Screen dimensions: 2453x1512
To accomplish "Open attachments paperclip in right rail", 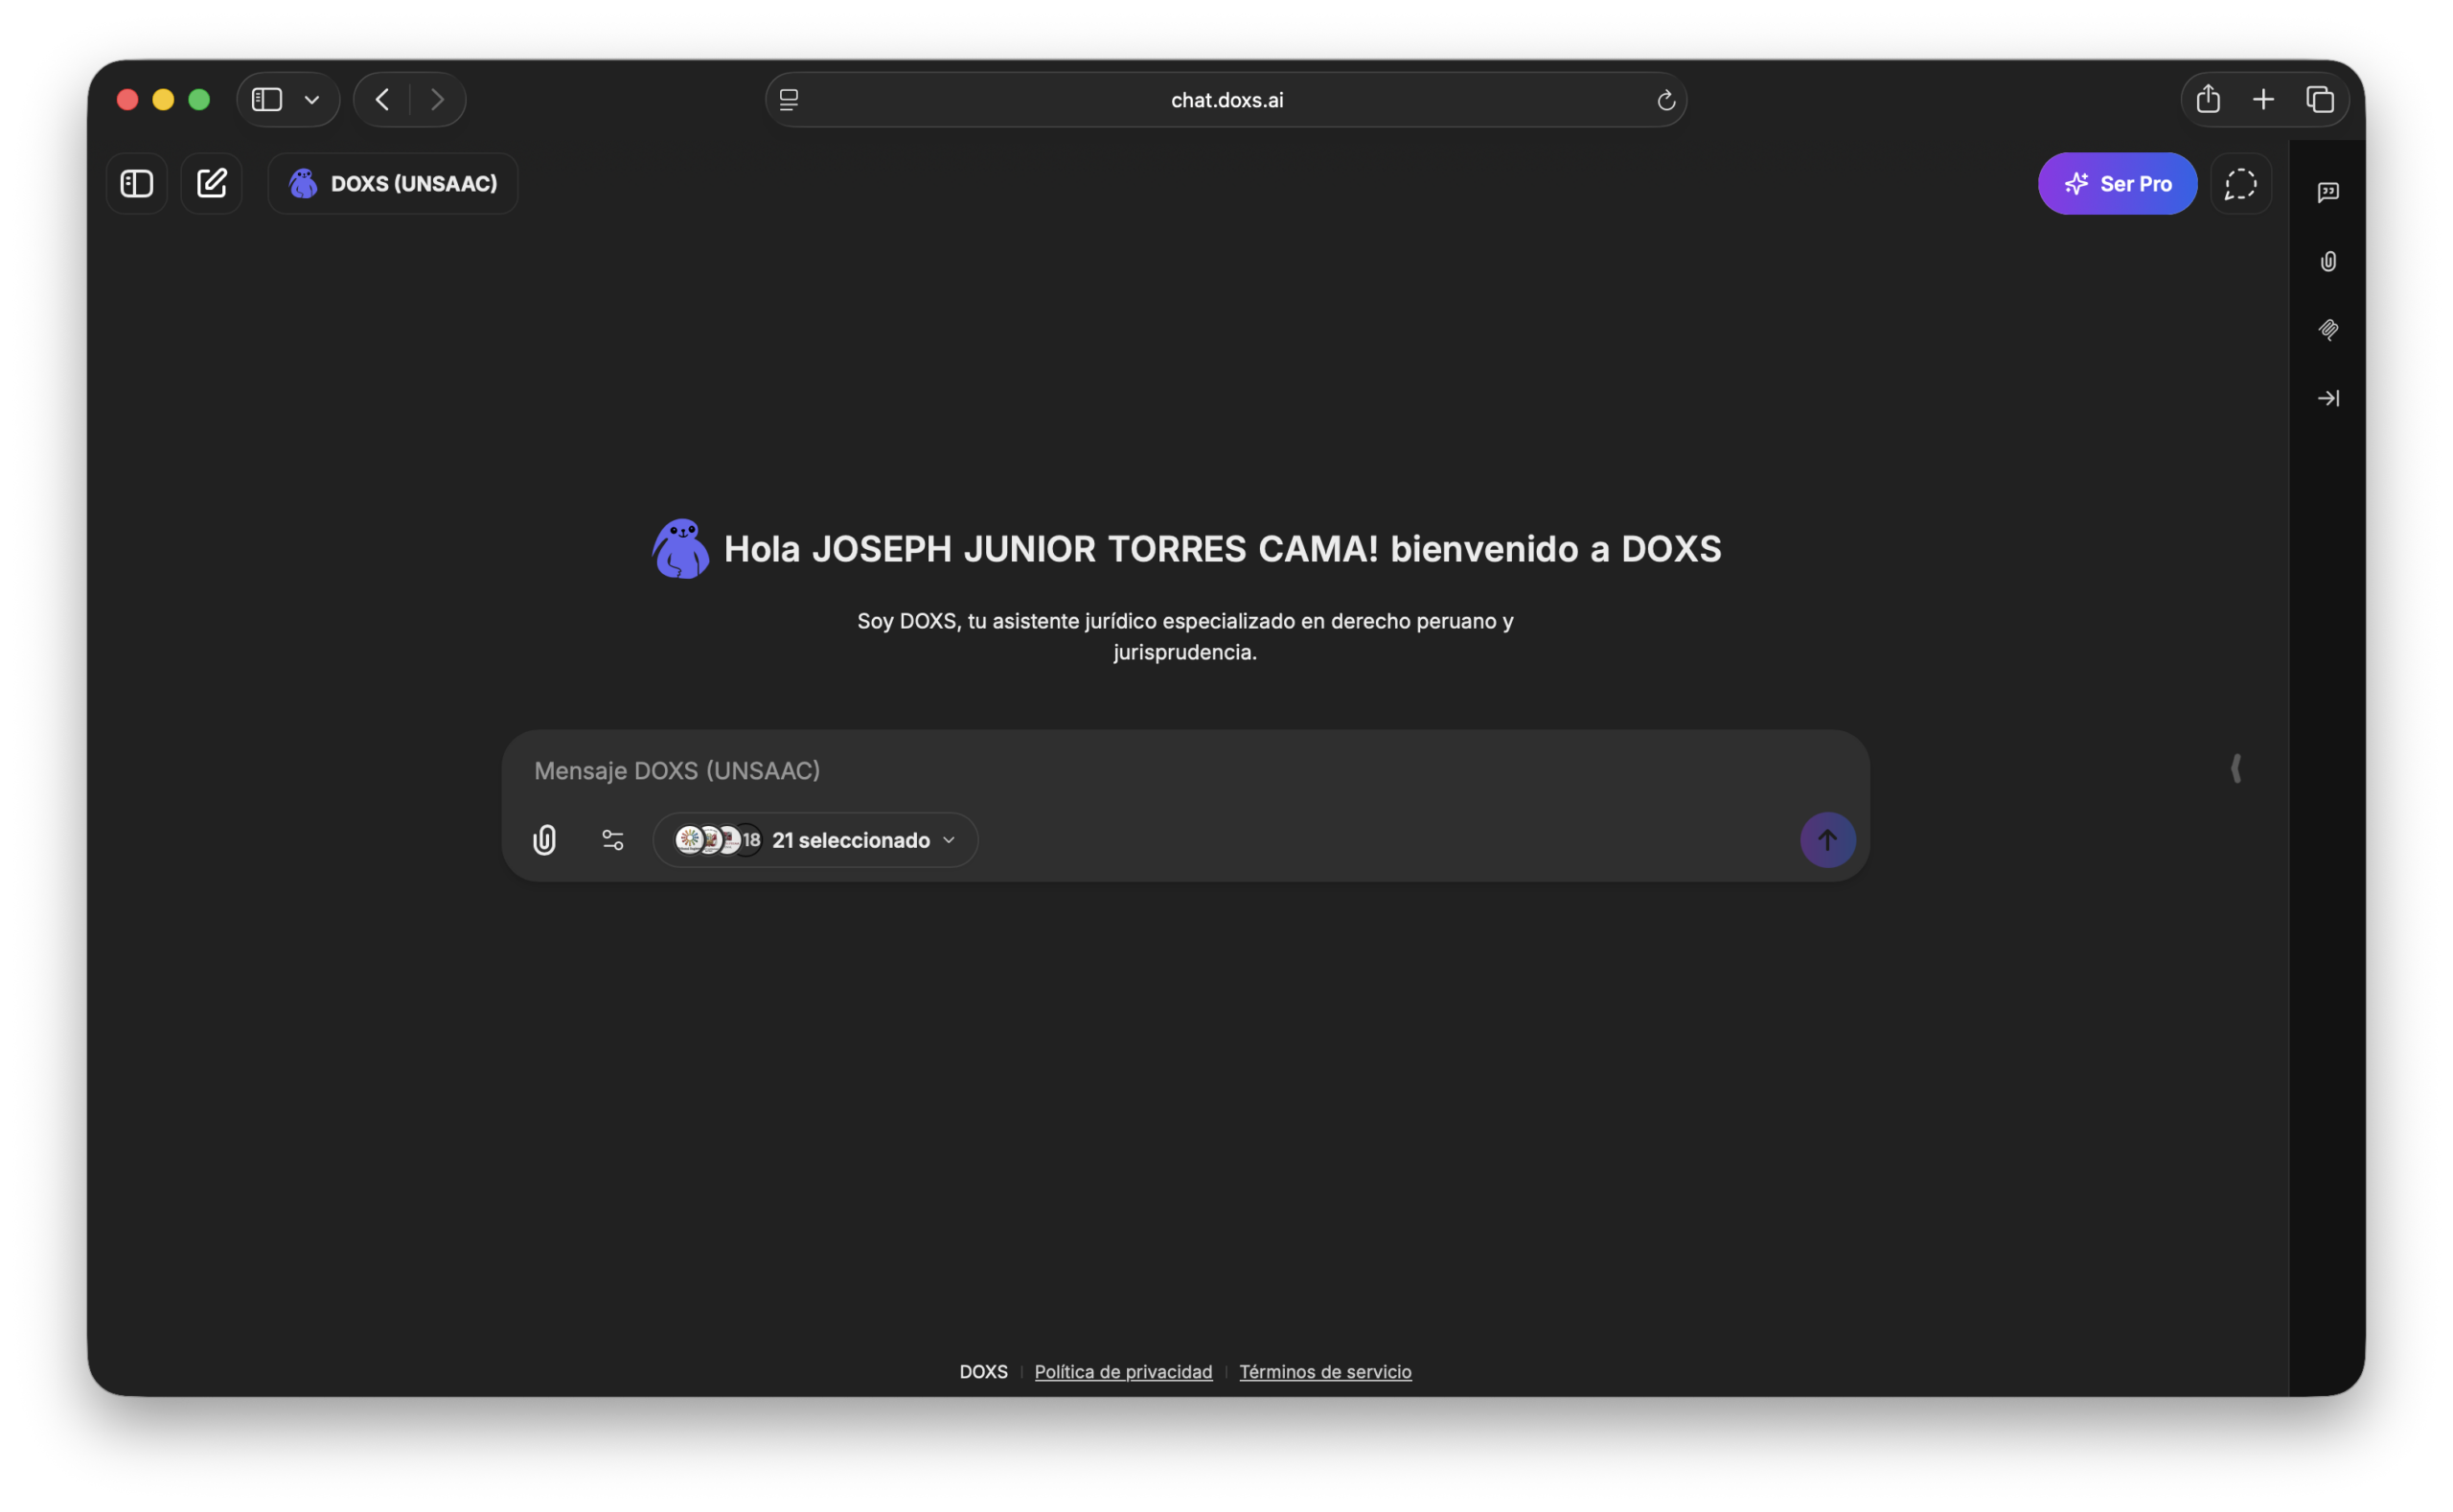I will [2327, 261].
